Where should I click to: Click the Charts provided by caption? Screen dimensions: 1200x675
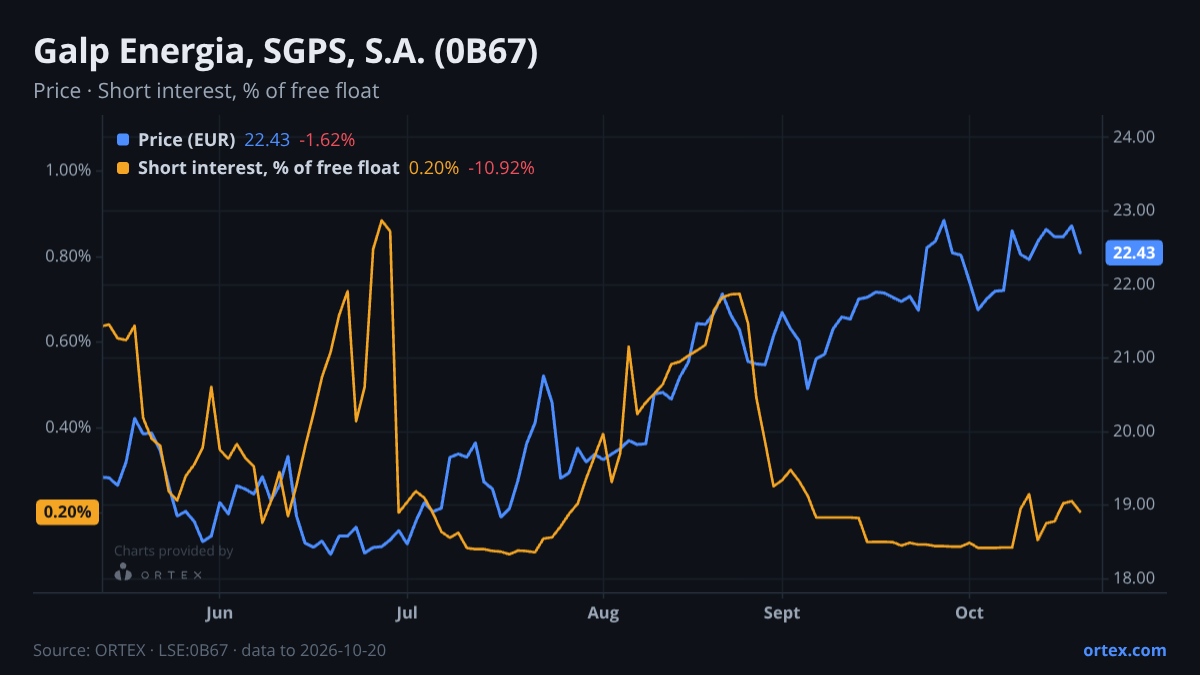(174, 551)
